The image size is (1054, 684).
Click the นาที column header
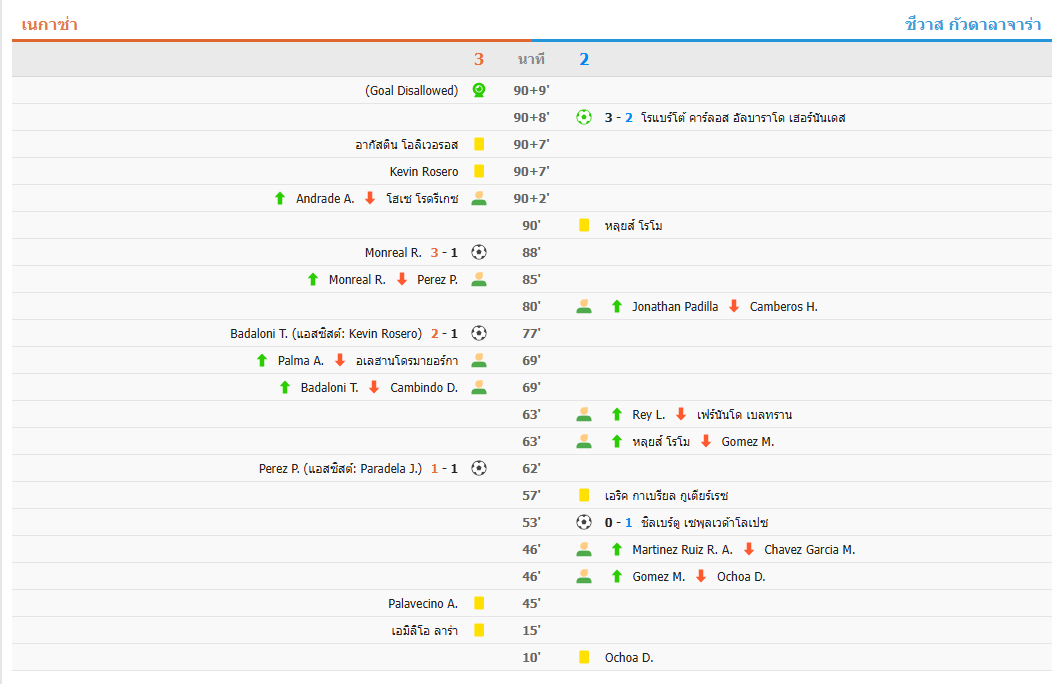pyautogui.click(x=531, y=59)
